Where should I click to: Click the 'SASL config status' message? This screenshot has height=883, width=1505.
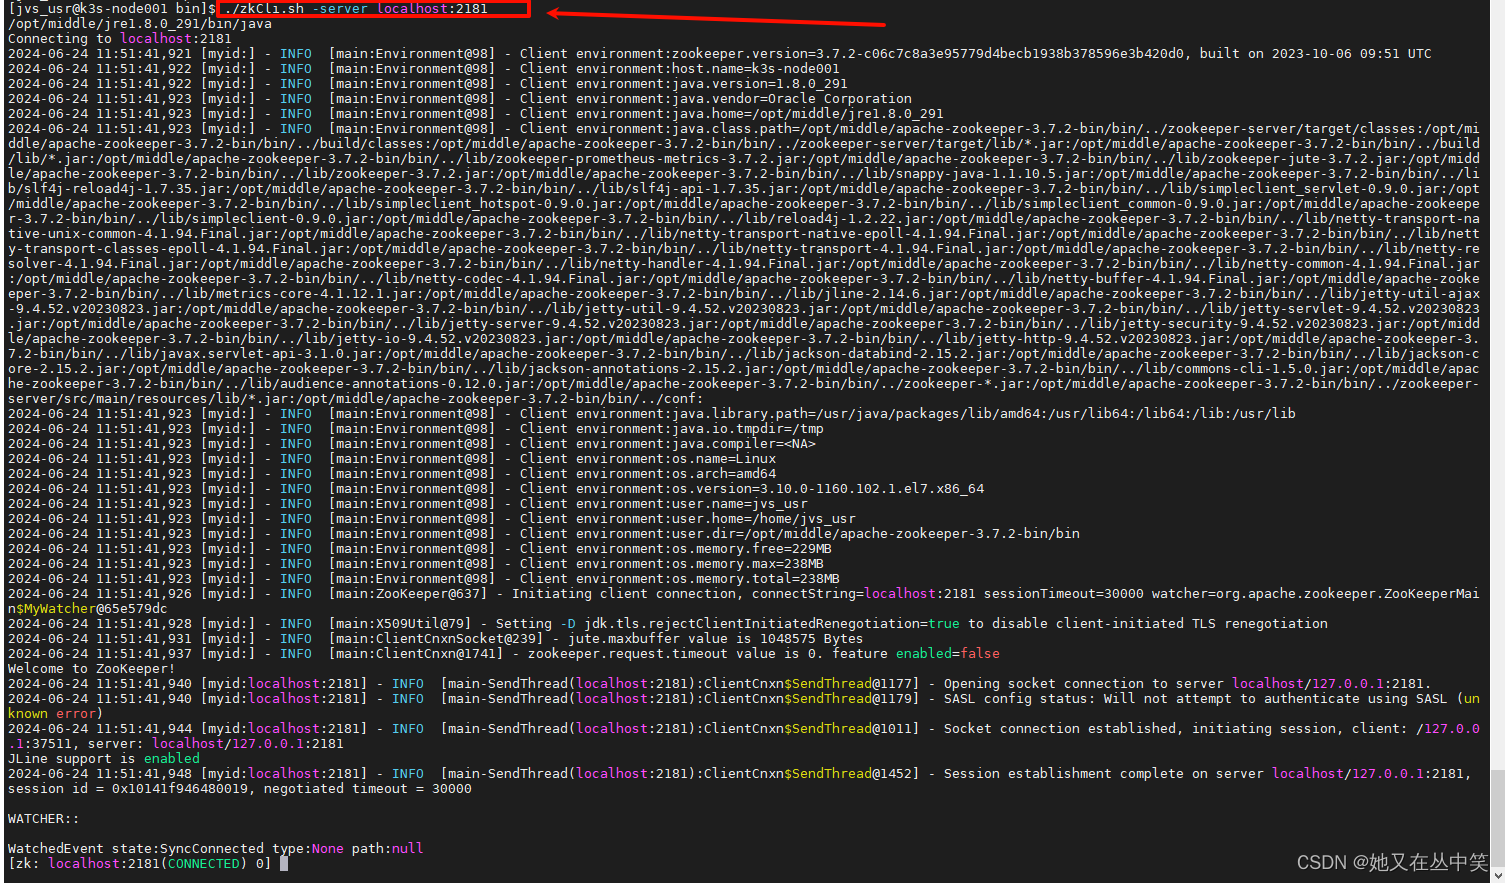point(1016,698)
